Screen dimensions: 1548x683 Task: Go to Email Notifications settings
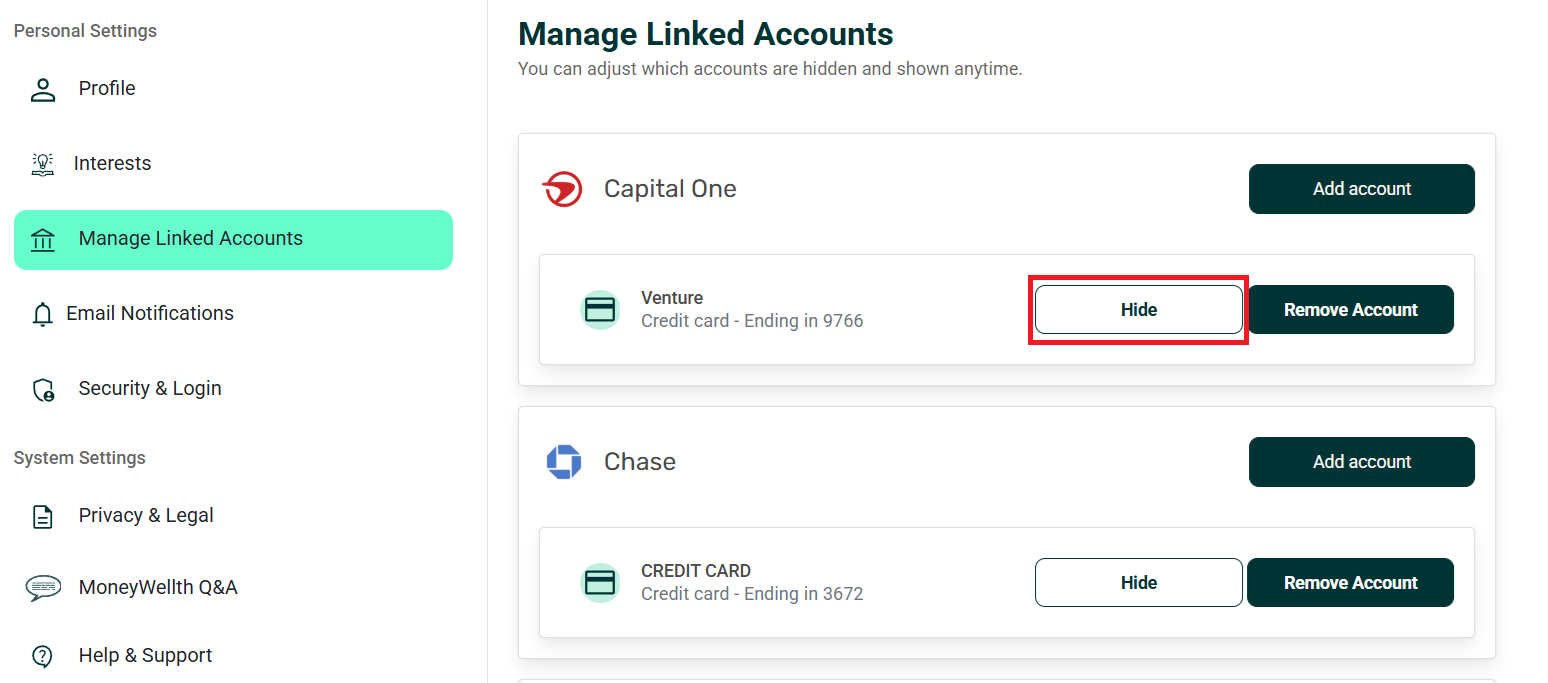[x=150, y=314]
